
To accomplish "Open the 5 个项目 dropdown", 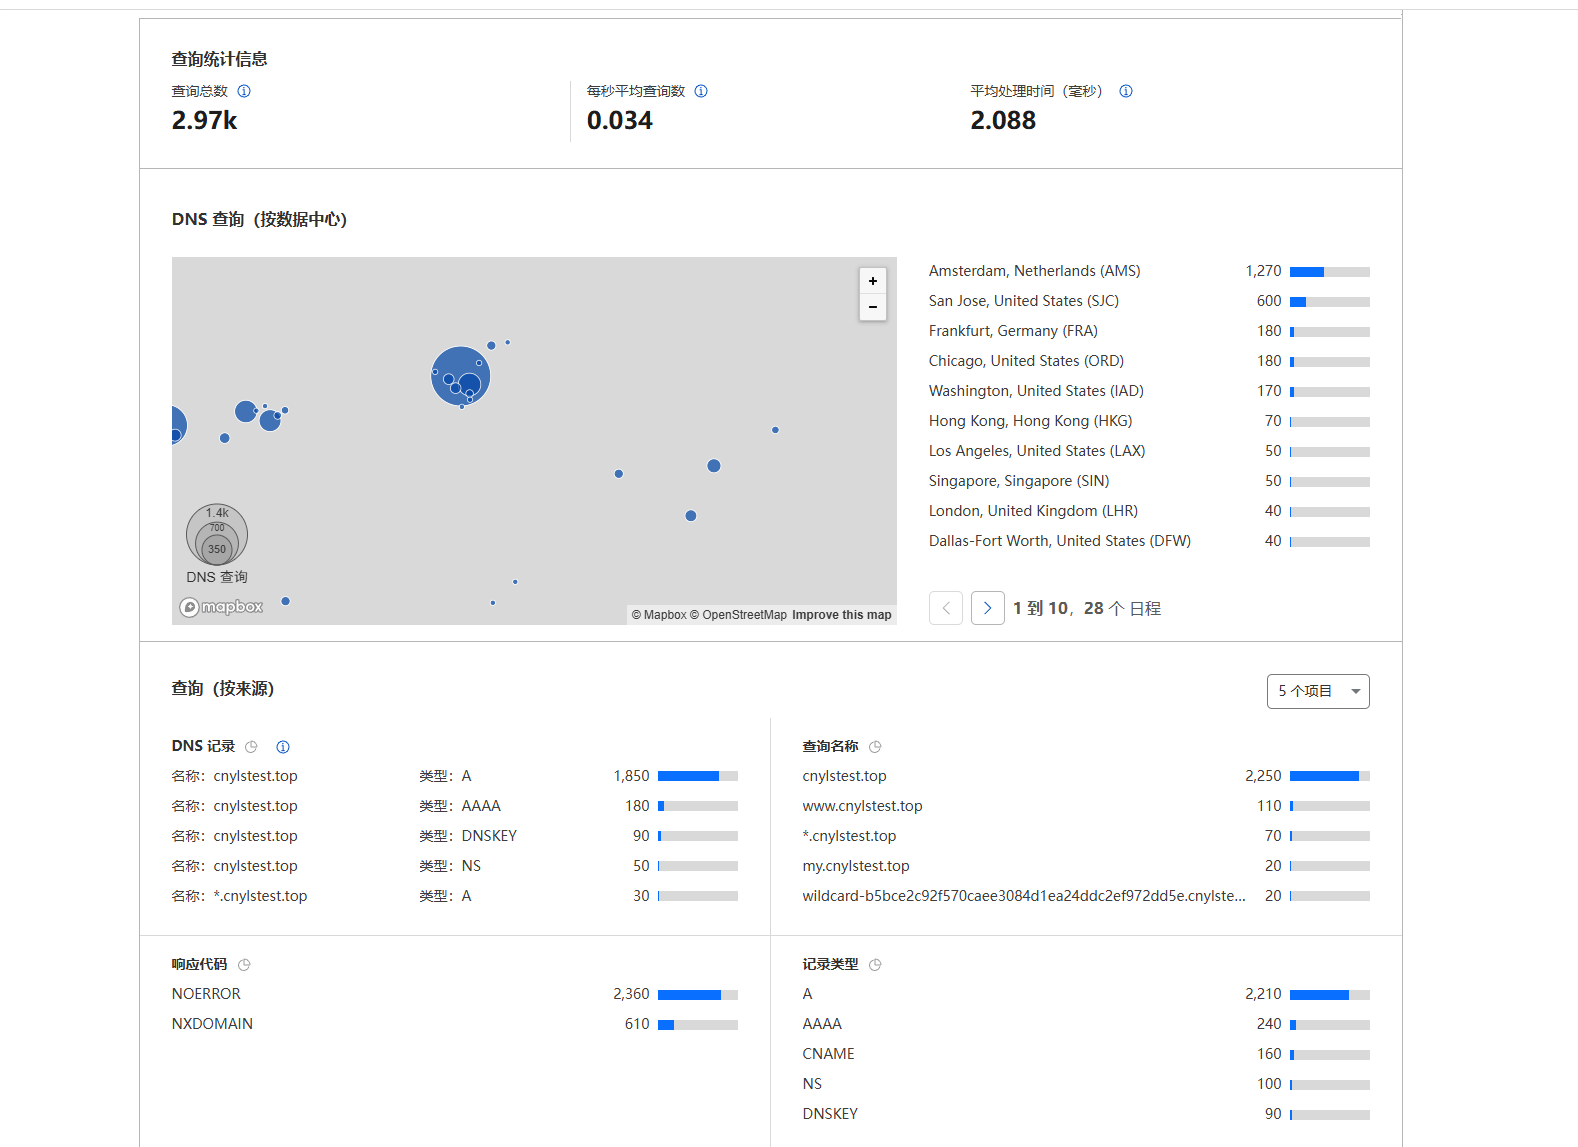I will point(1317,691).
